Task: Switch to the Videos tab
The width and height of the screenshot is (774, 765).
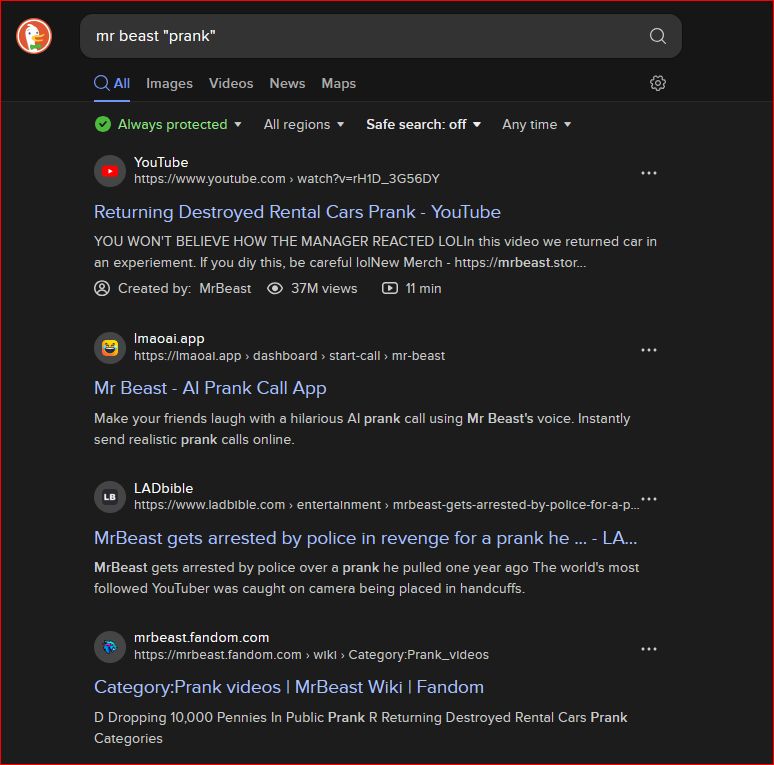Action: point(231,84)
